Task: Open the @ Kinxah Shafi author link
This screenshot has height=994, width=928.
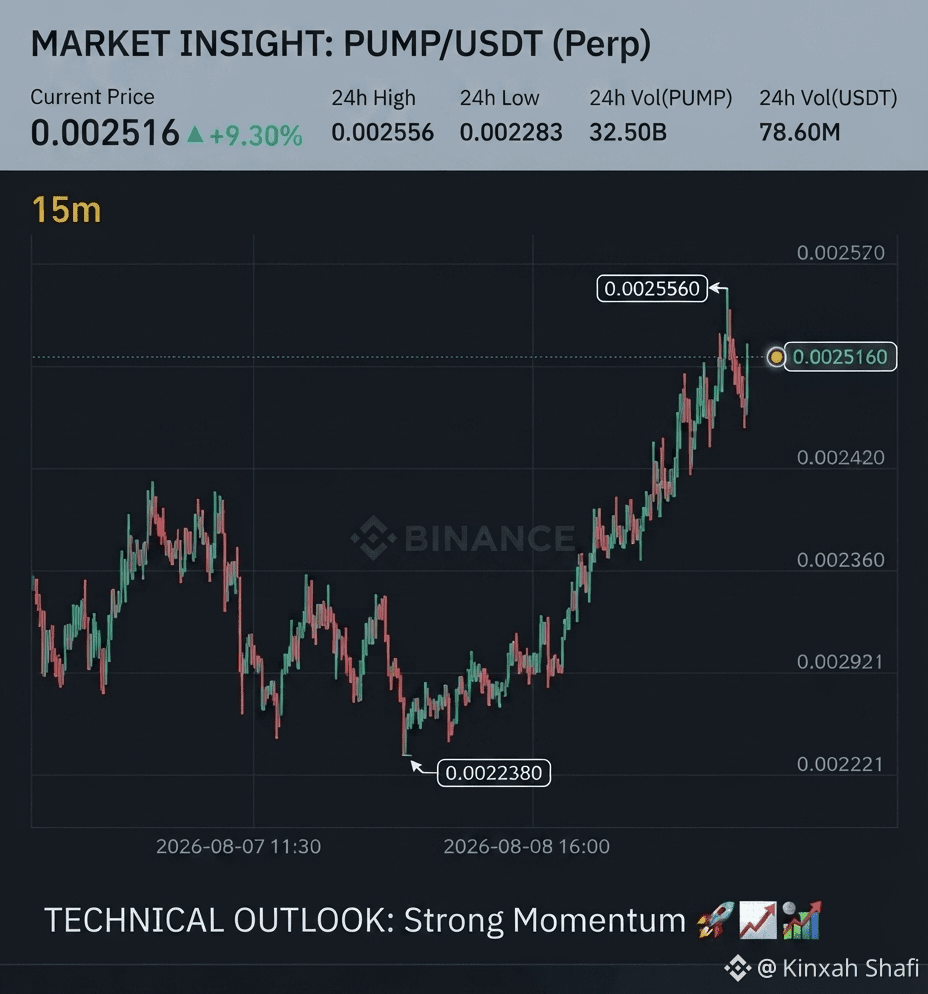Action: point(837,968)
